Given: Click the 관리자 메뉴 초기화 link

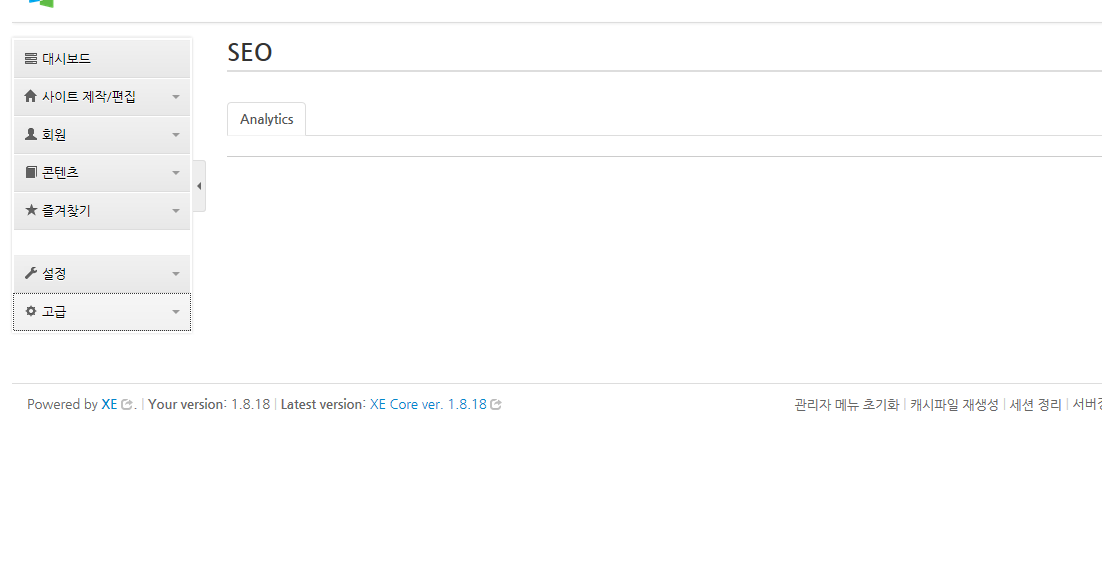Looking at the screenshot, I should [x=846, y=405].
